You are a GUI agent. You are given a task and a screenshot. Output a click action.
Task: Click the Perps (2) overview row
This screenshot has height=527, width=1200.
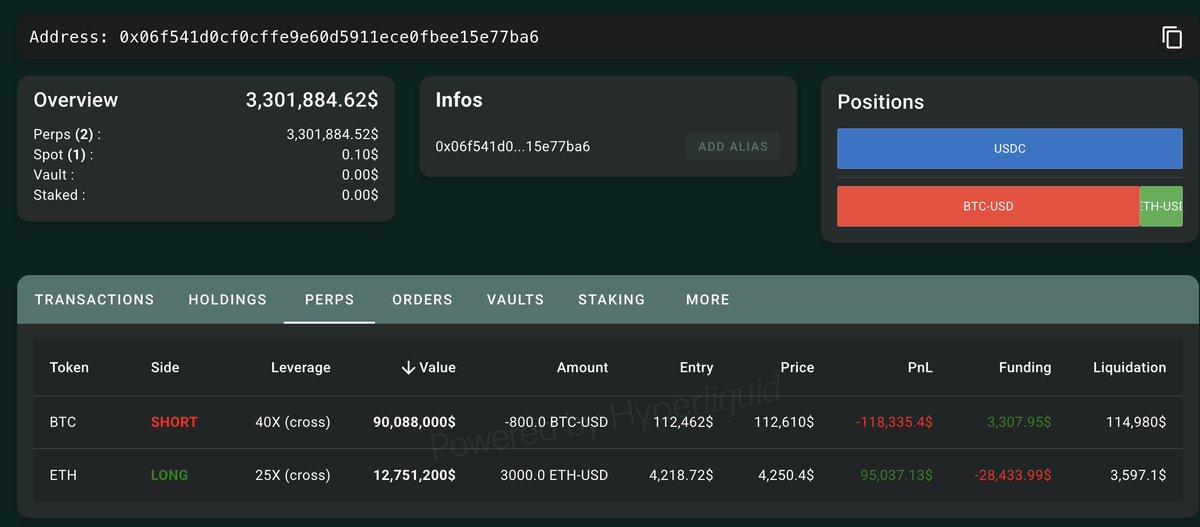coord(206,134)
